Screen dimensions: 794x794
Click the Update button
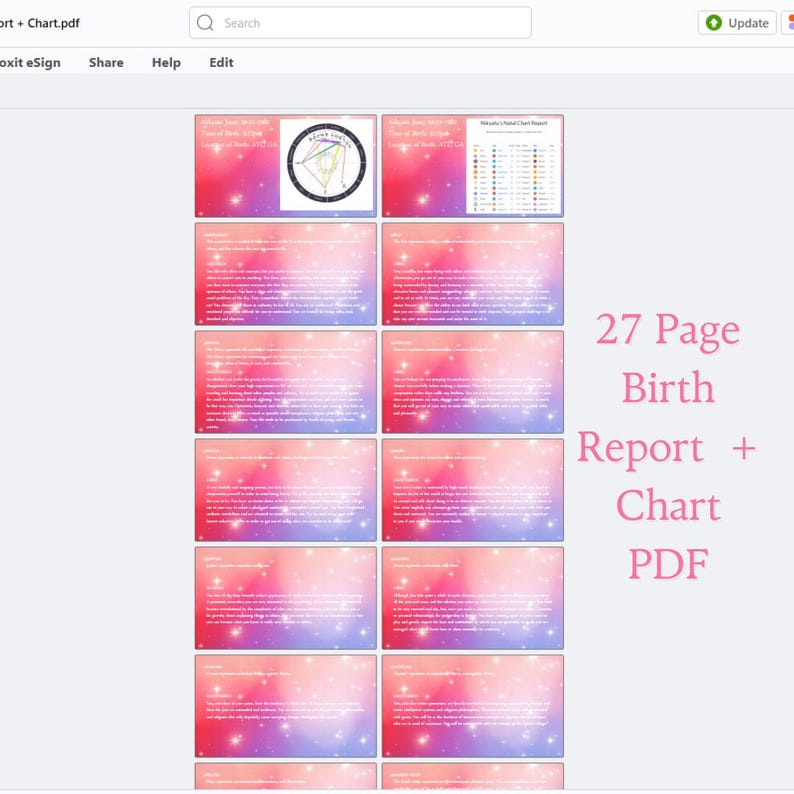[737, 23]
